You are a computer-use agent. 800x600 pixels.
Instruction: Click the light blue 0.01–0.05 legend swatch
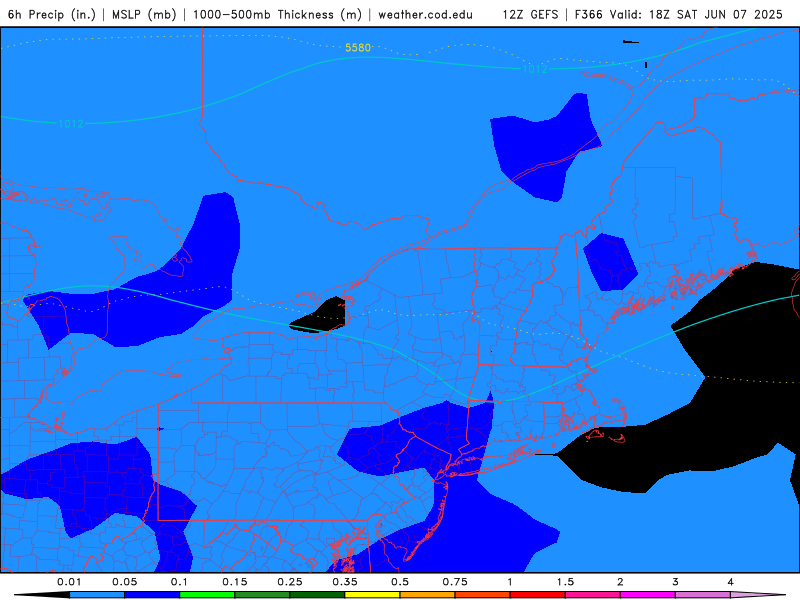[97, 595]
